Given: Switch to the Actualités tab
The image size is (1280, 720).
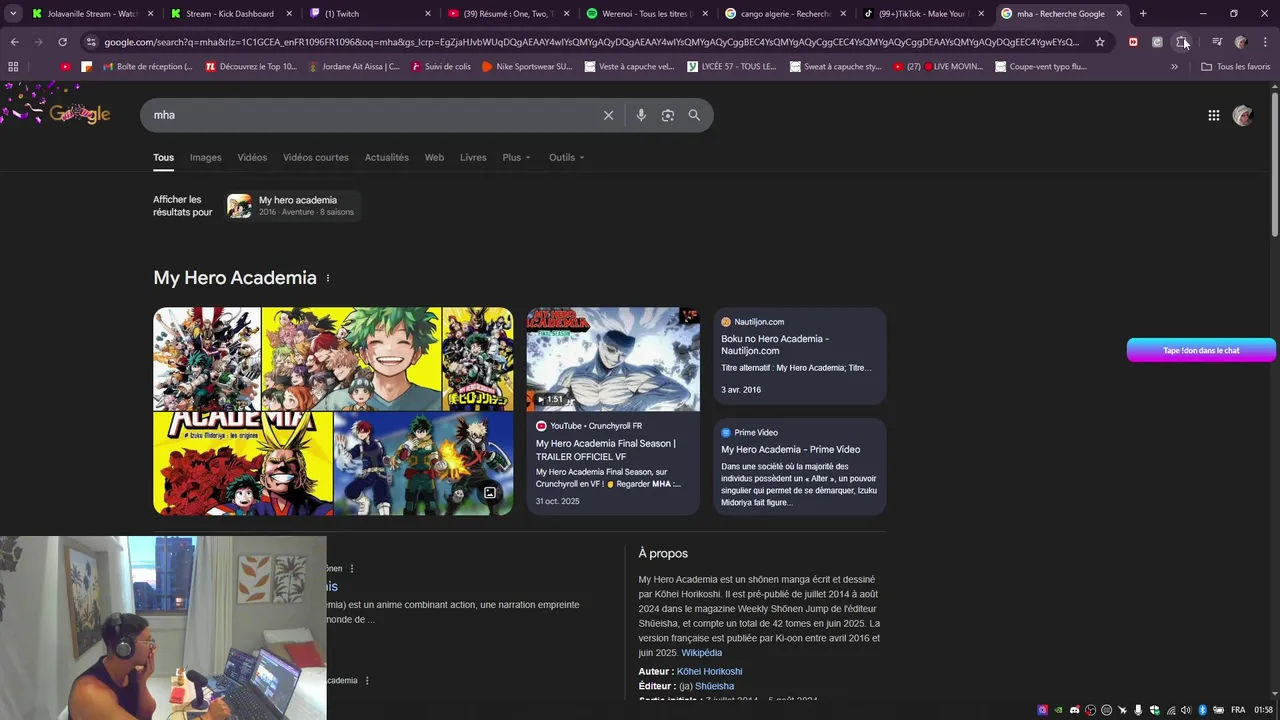Looking at the screenshot, I should (387, 157).
